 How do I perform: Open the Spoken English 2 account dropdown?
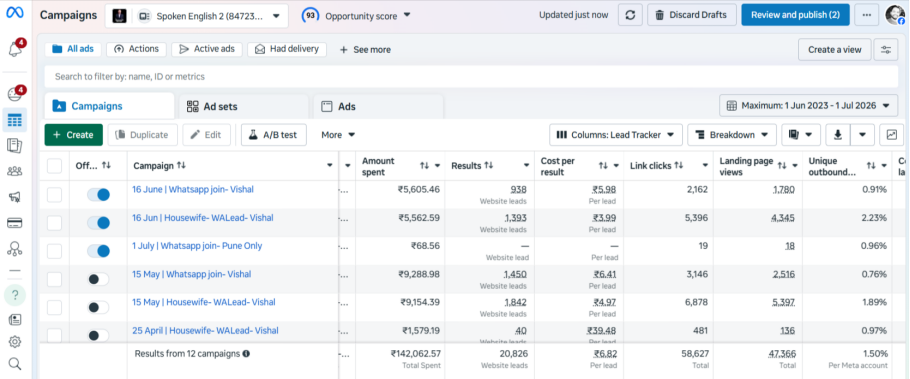pos(197,16)
